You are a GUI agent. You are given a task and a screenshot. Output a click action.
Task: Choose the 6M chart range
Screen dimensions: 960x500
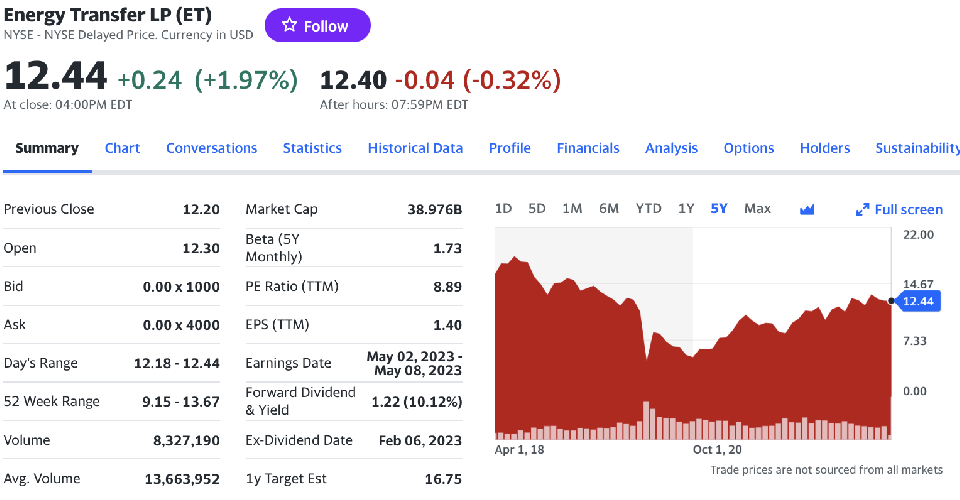(x=609, y=208)
